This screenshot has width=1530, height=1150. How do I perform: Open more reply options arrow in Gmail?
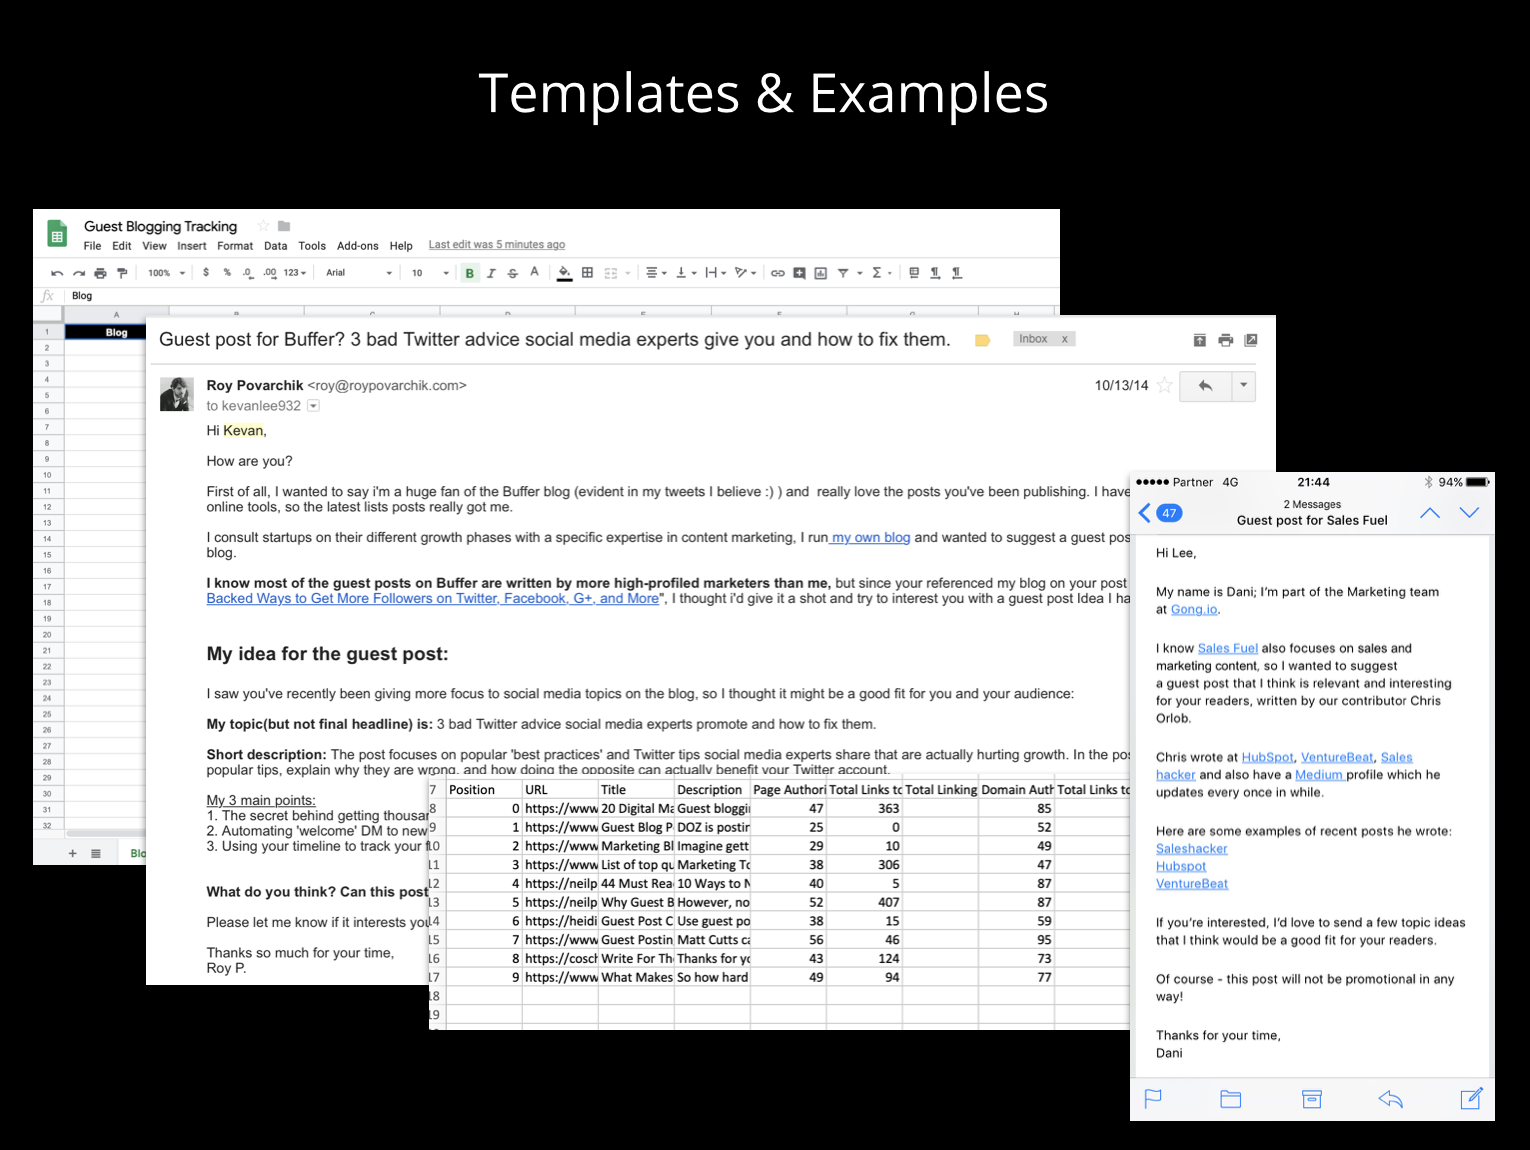point(1243,386)
